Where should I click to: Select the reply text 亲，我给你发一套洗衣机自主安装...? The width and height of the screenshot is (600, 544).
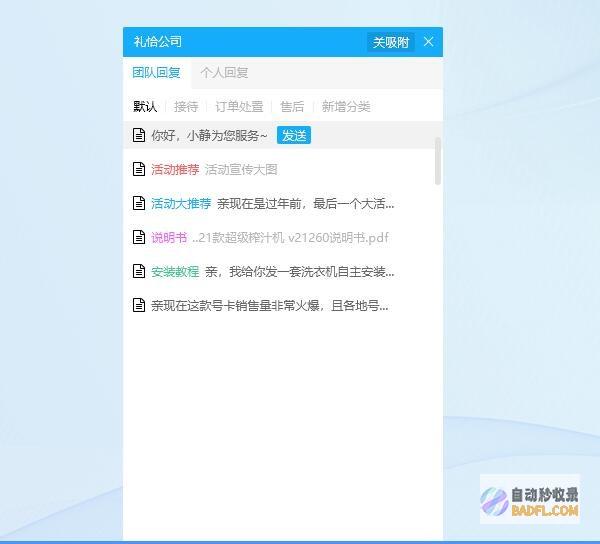(x=300, y=272)
